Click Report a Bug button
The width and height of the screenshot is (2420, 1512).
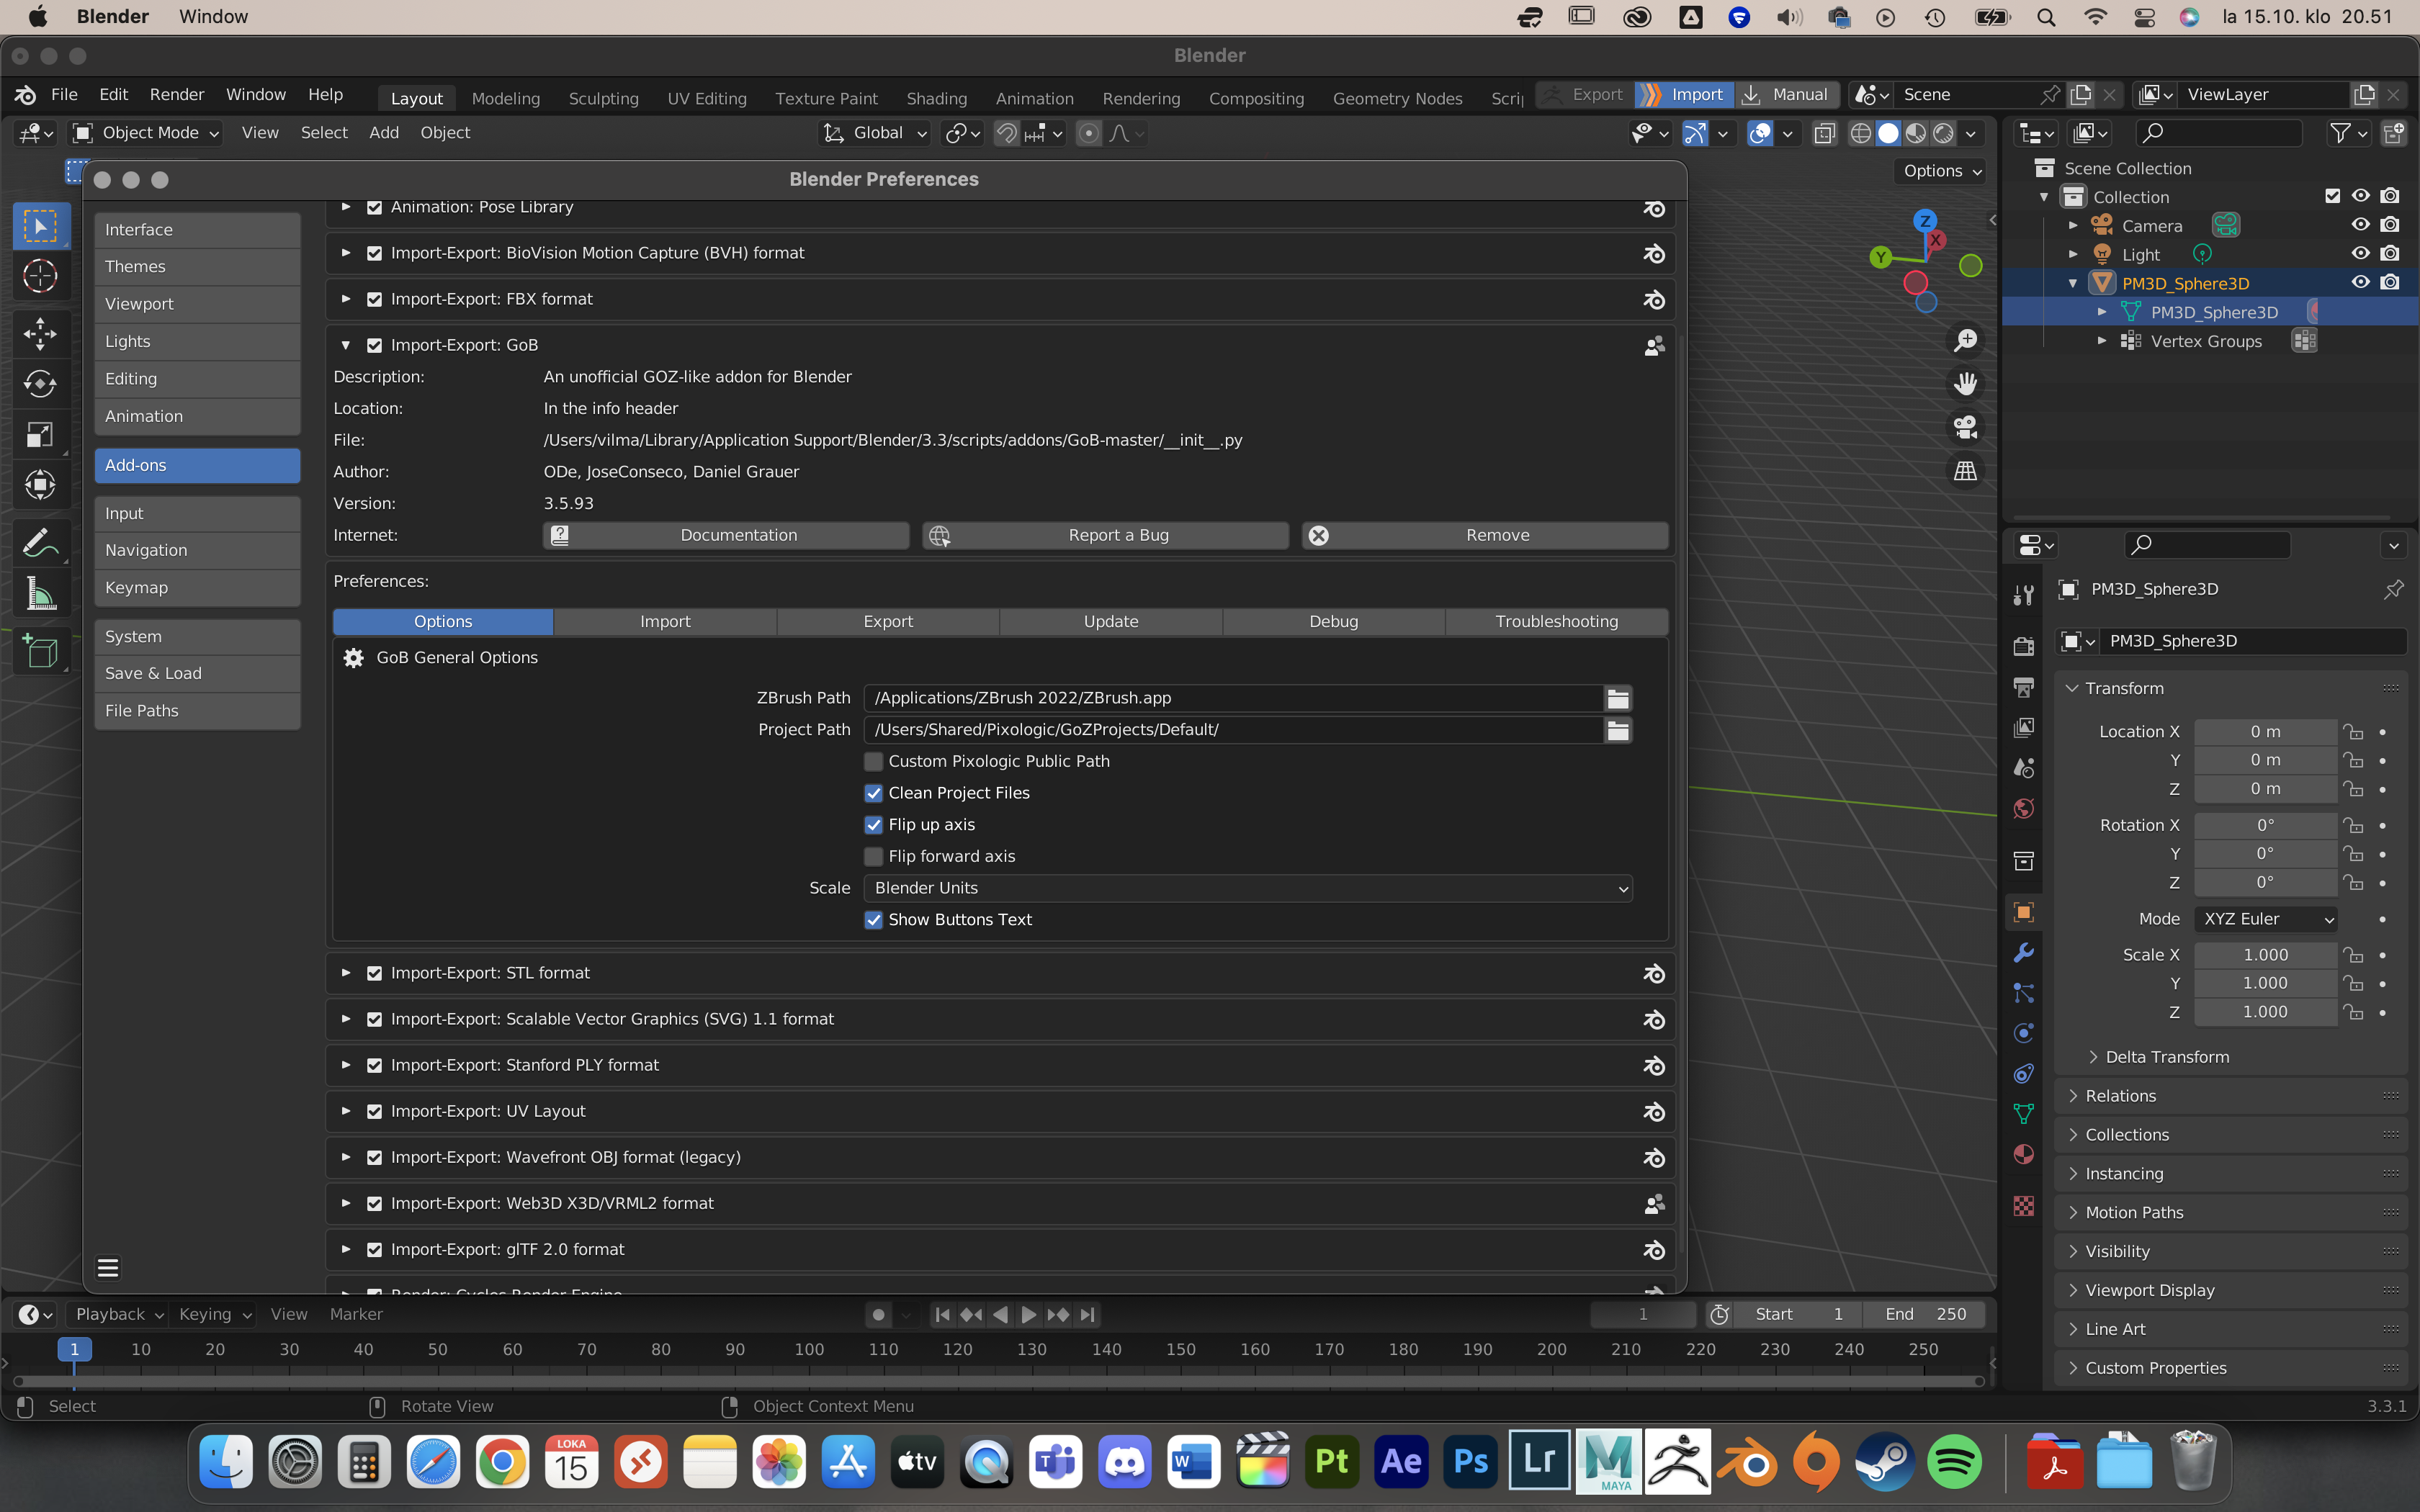pos(1105,535)
